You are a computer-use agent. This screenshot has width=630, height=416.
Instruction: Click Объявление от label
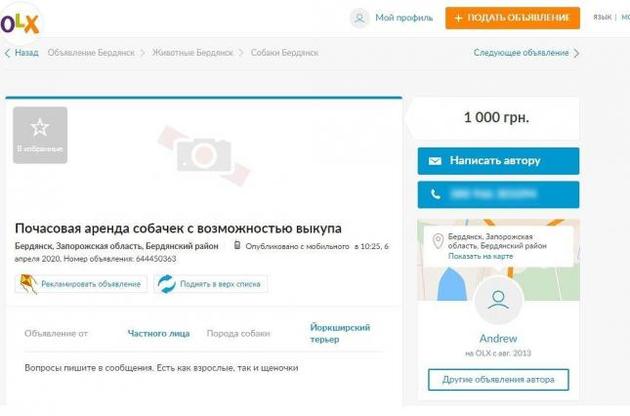[x=56, y=333]
